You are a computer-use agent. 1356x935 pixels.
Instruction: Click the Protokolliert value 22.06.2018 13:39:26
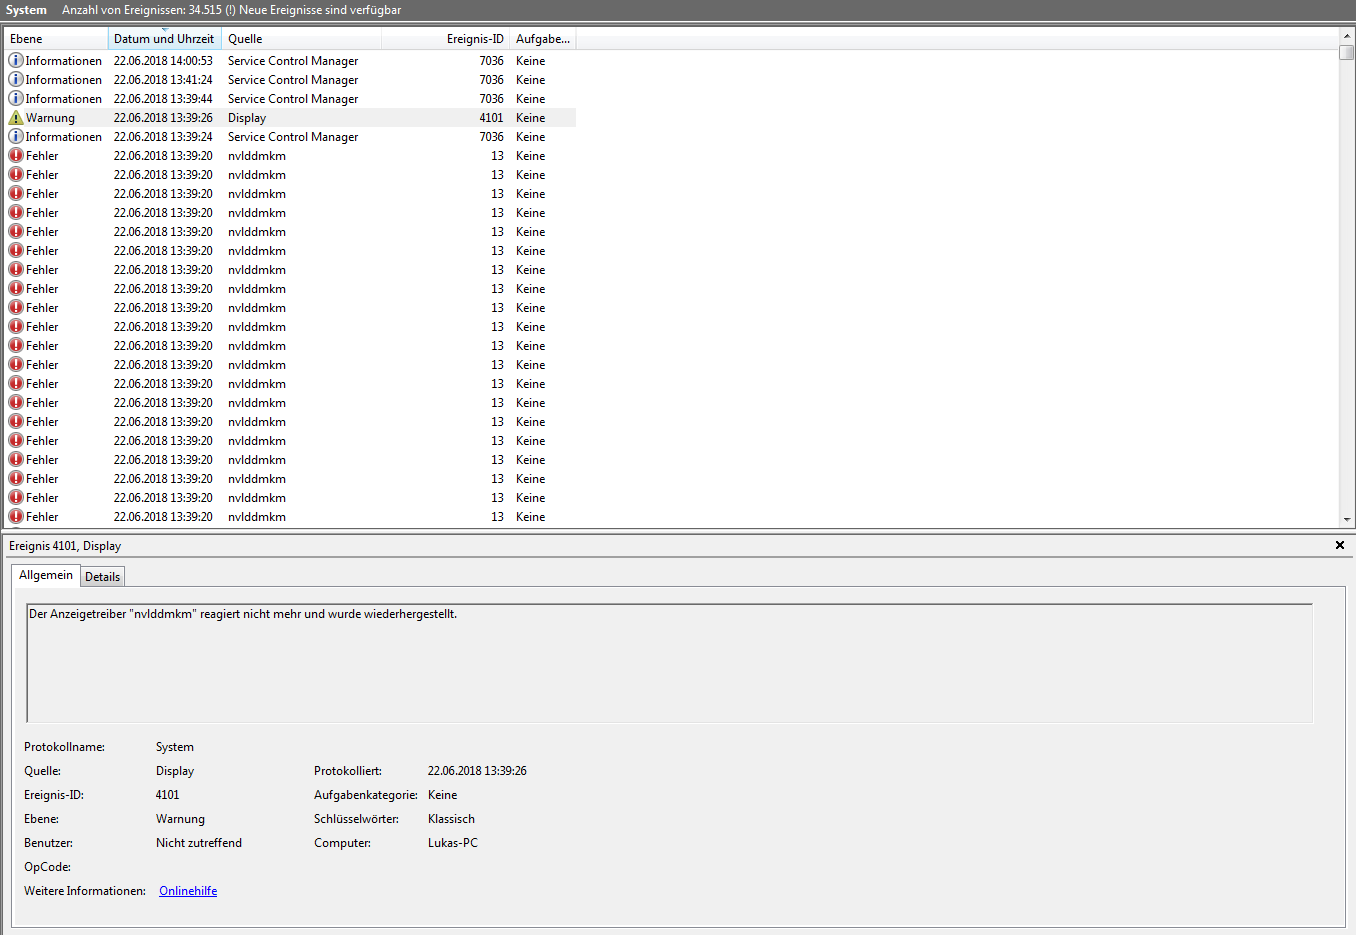[477, 771]
